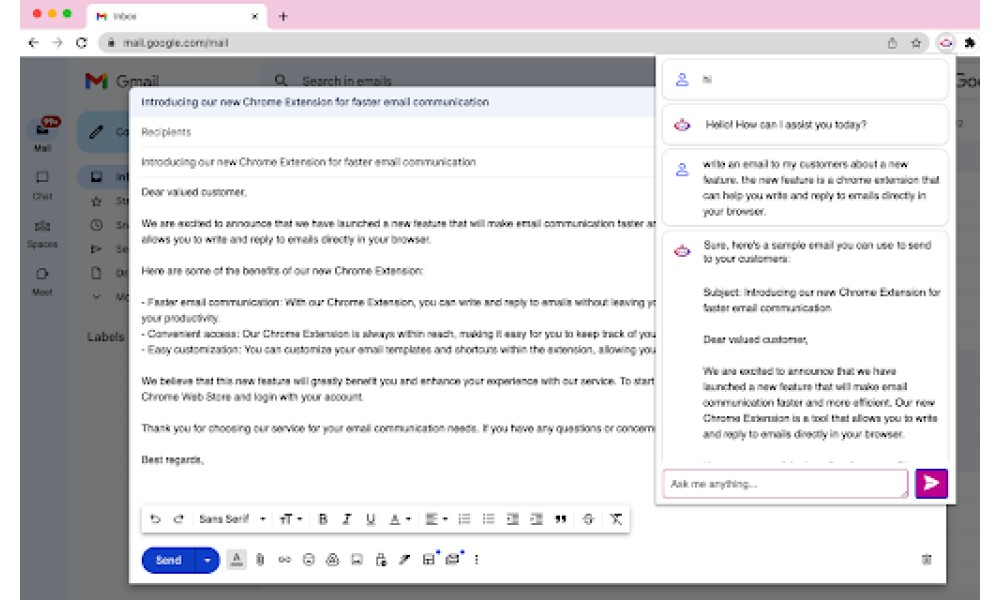Click the redo icon in formatting toolbar
The height and width of the screenshot is (600, 1000).
[179, 519]
